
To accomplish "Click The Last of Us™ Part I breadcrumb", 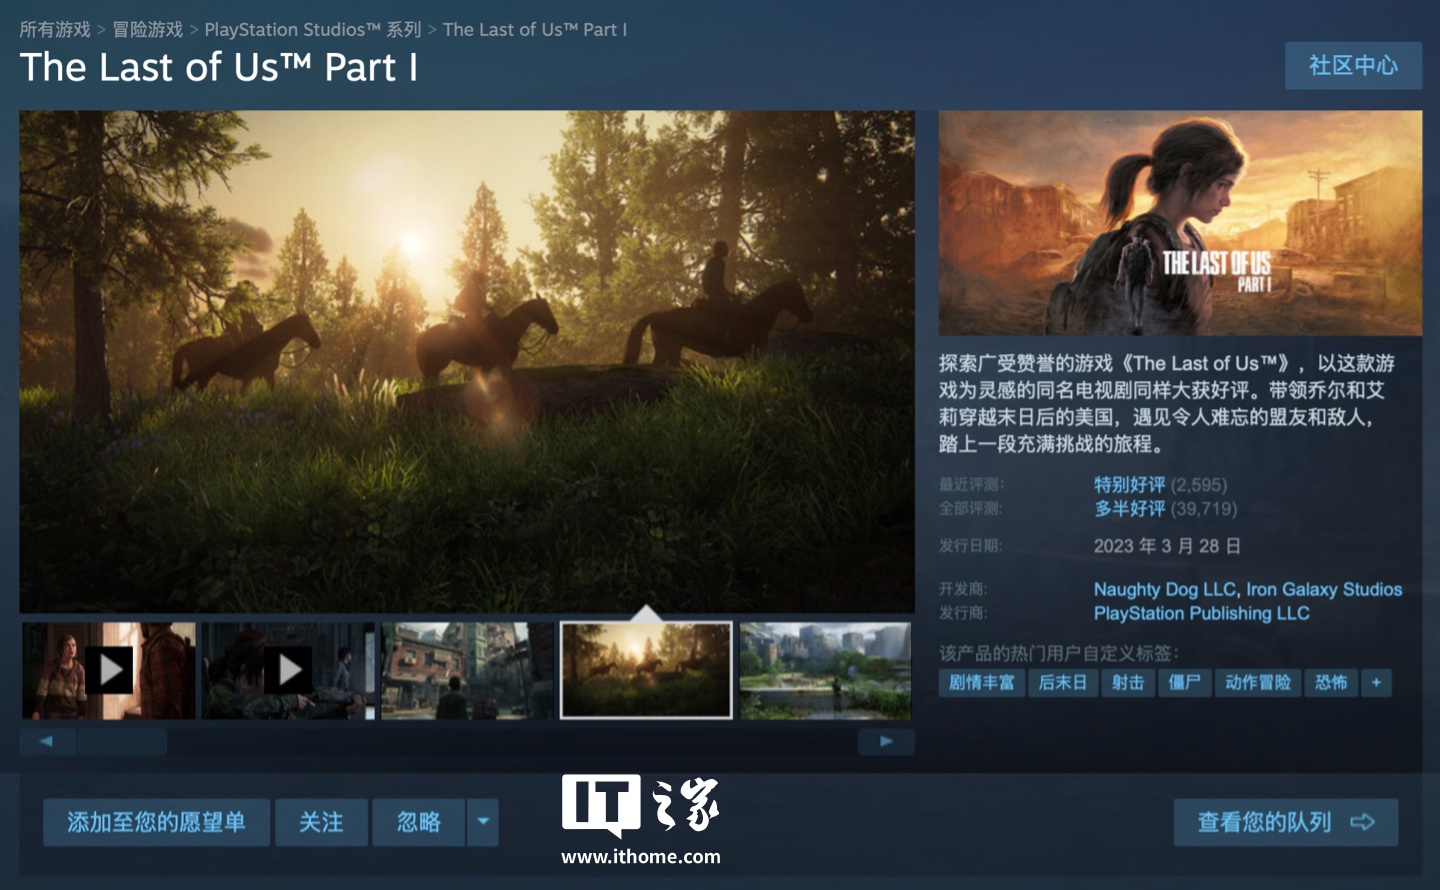I will coord(535,30).
